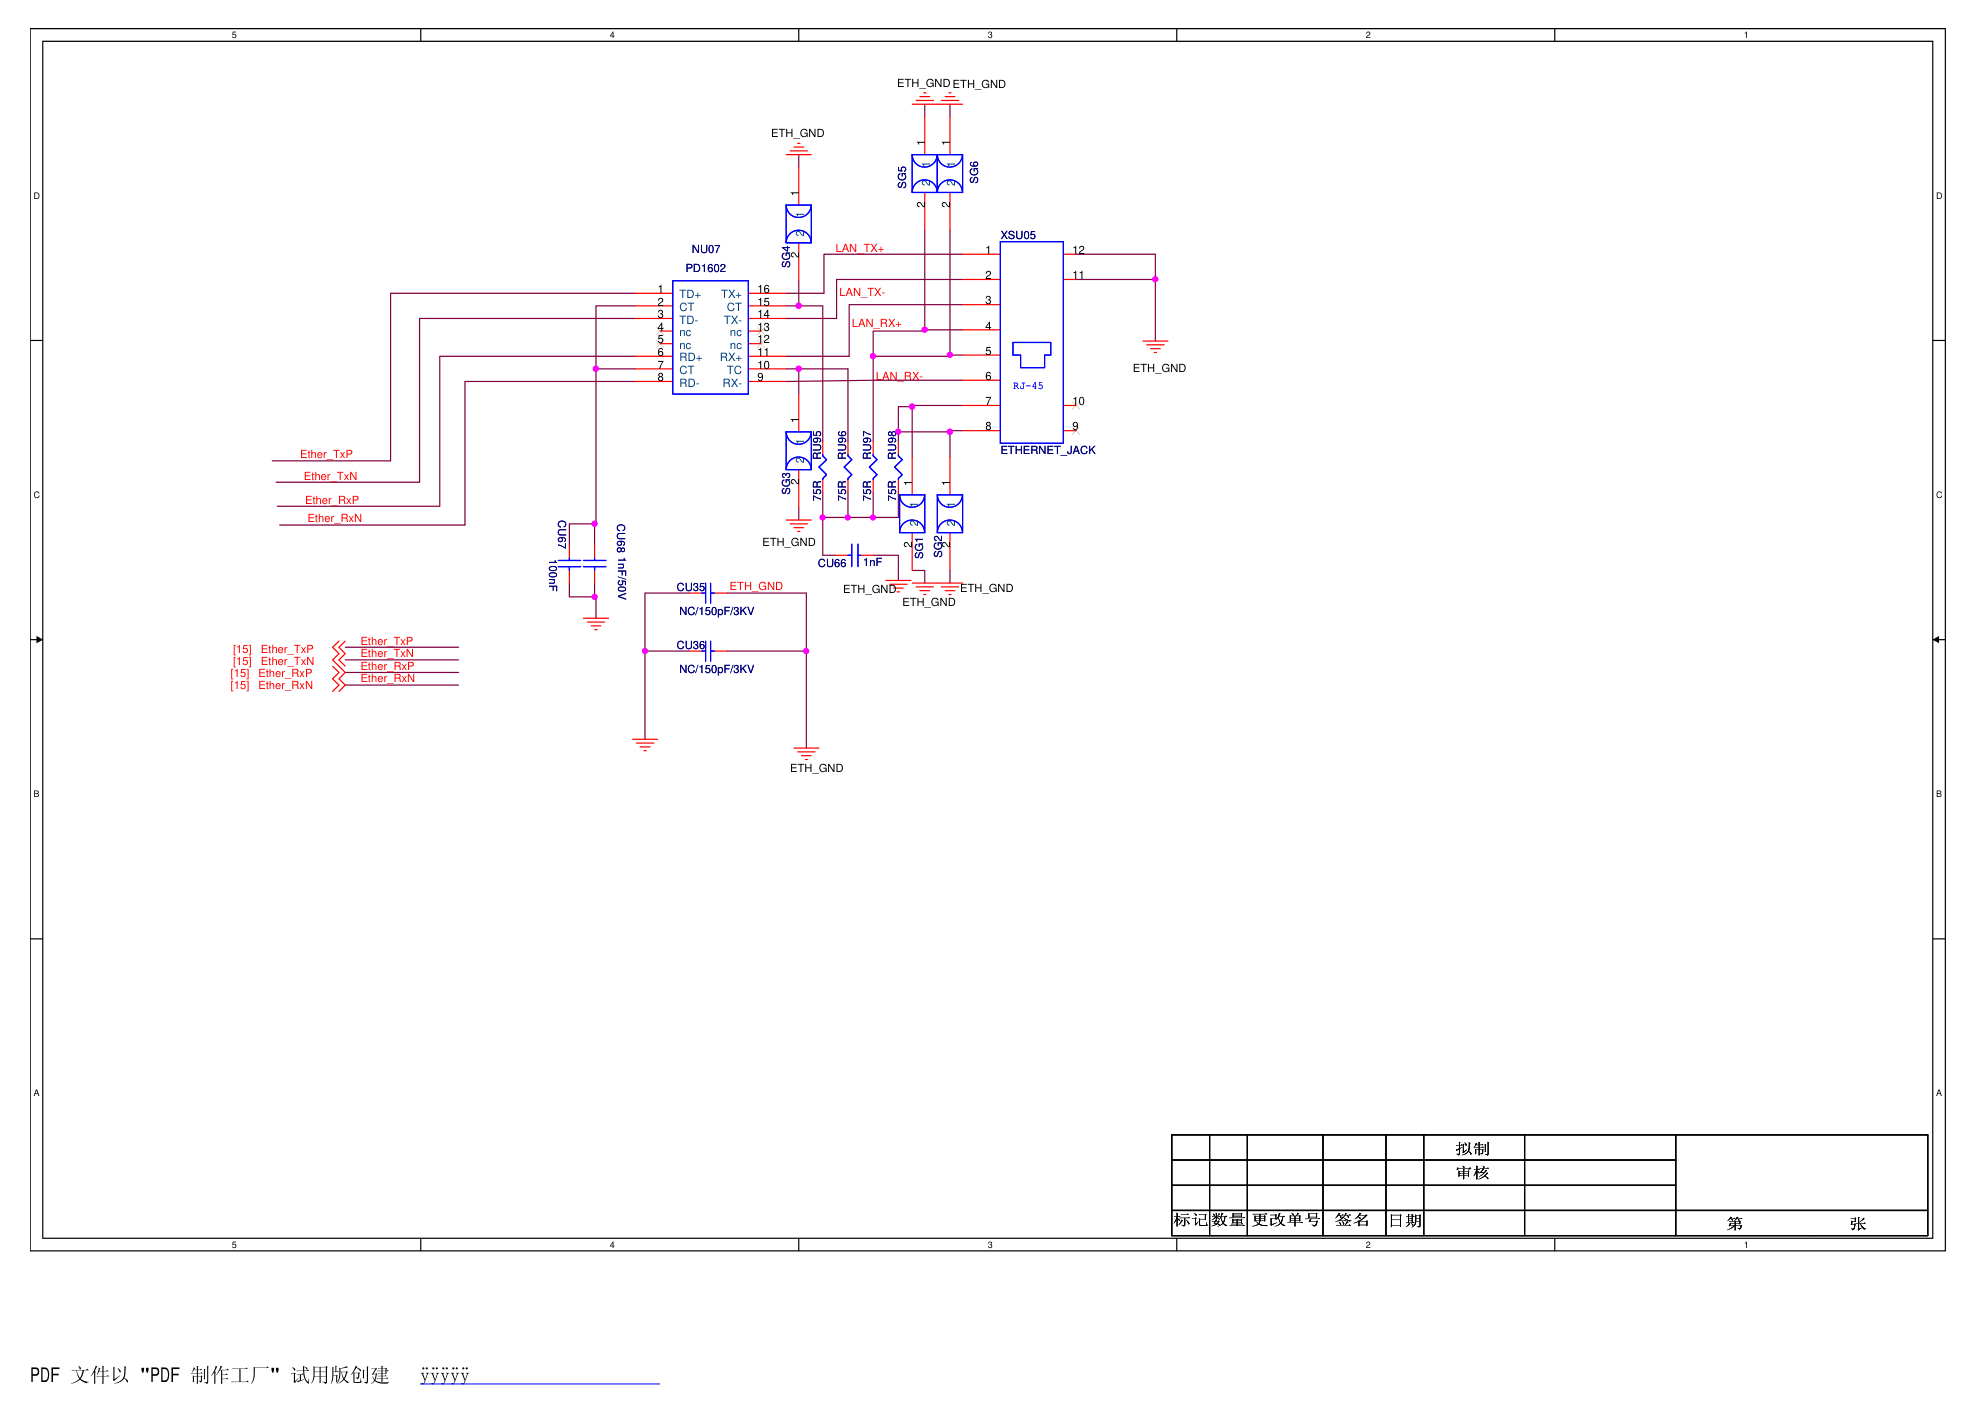Select the SG5 spark gap component
The width and height of the screenshot is (1984, 1402).
pos(924,173)
